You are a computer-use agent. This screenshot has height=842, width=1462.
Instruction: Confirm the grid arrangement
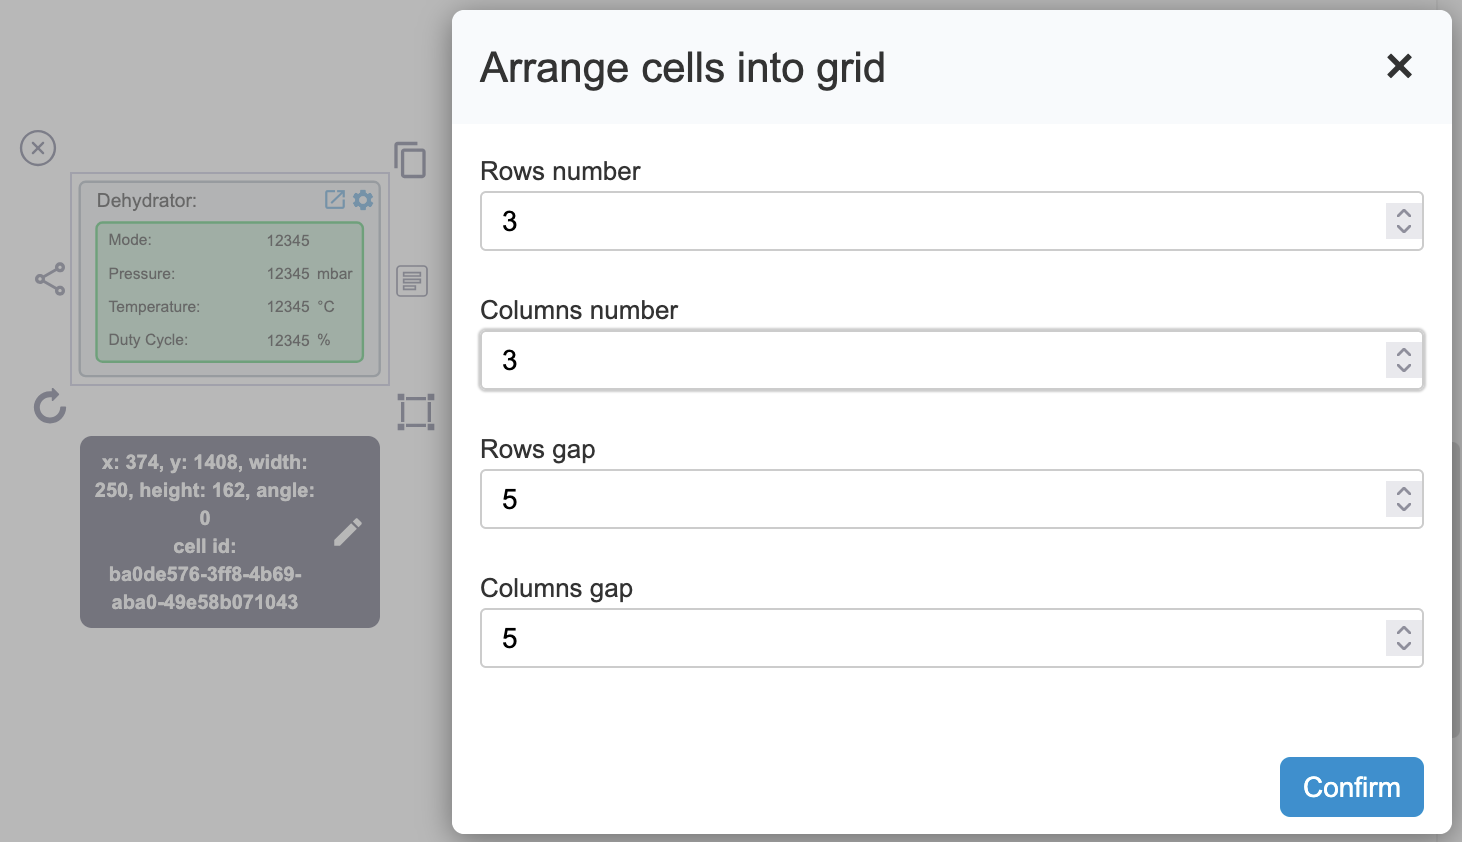[1351, 787]
